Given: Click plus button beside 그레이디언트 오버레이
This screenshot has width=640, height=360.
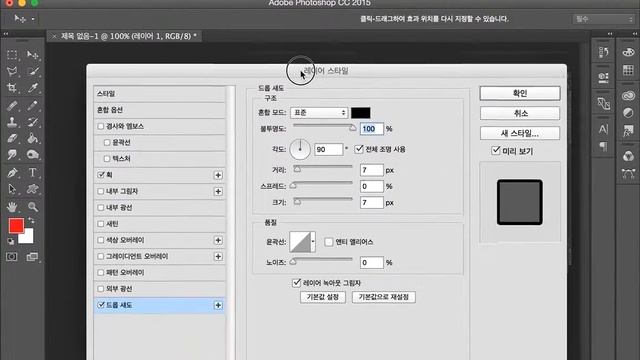Looking at the screenshot, I should (x=218, y=256).
